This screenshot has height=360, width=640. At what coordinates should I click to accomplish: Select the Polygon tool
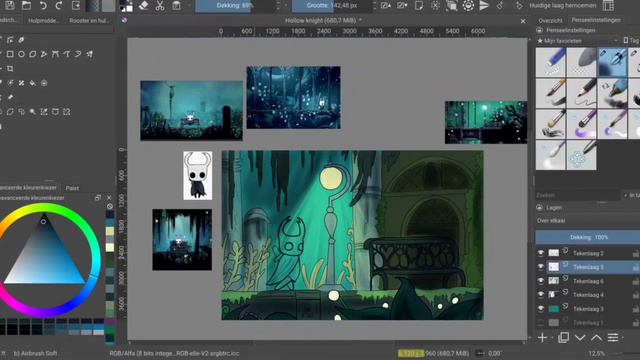[x=33, y=54]
